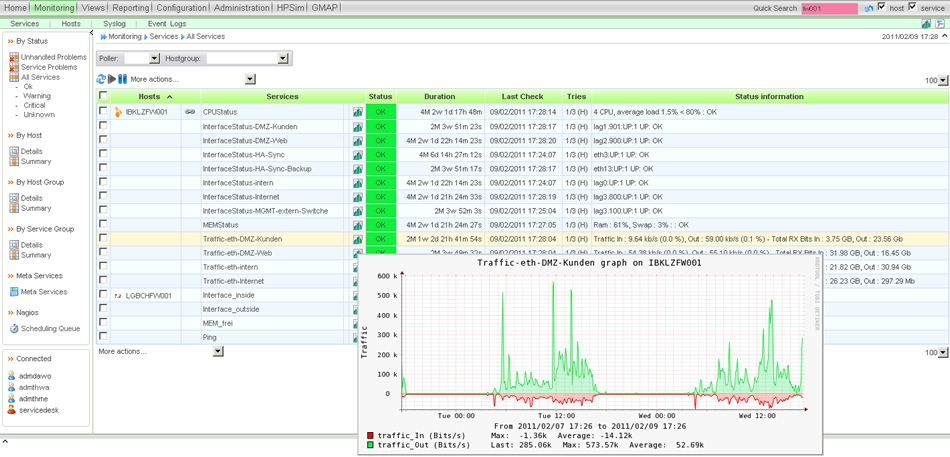Click the link icon beside host IBKLZFW001
Image resolution: width=950 pixels, height=457 pixels.
pyautogui.click(x=189, y=112)
